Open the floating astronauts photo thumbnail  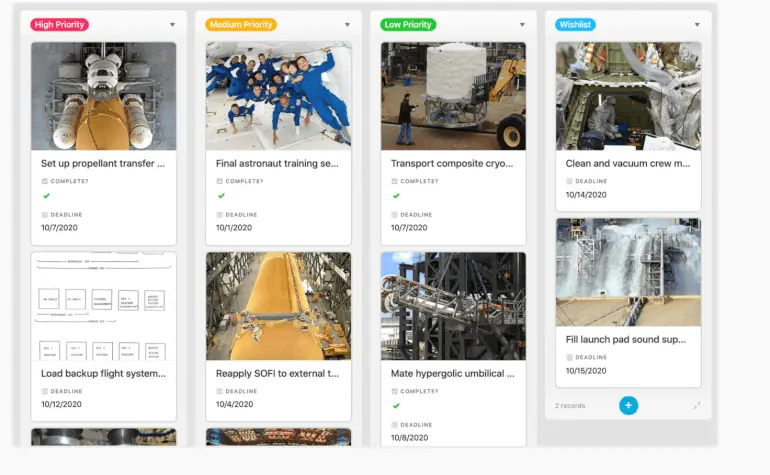pos(278,96)
